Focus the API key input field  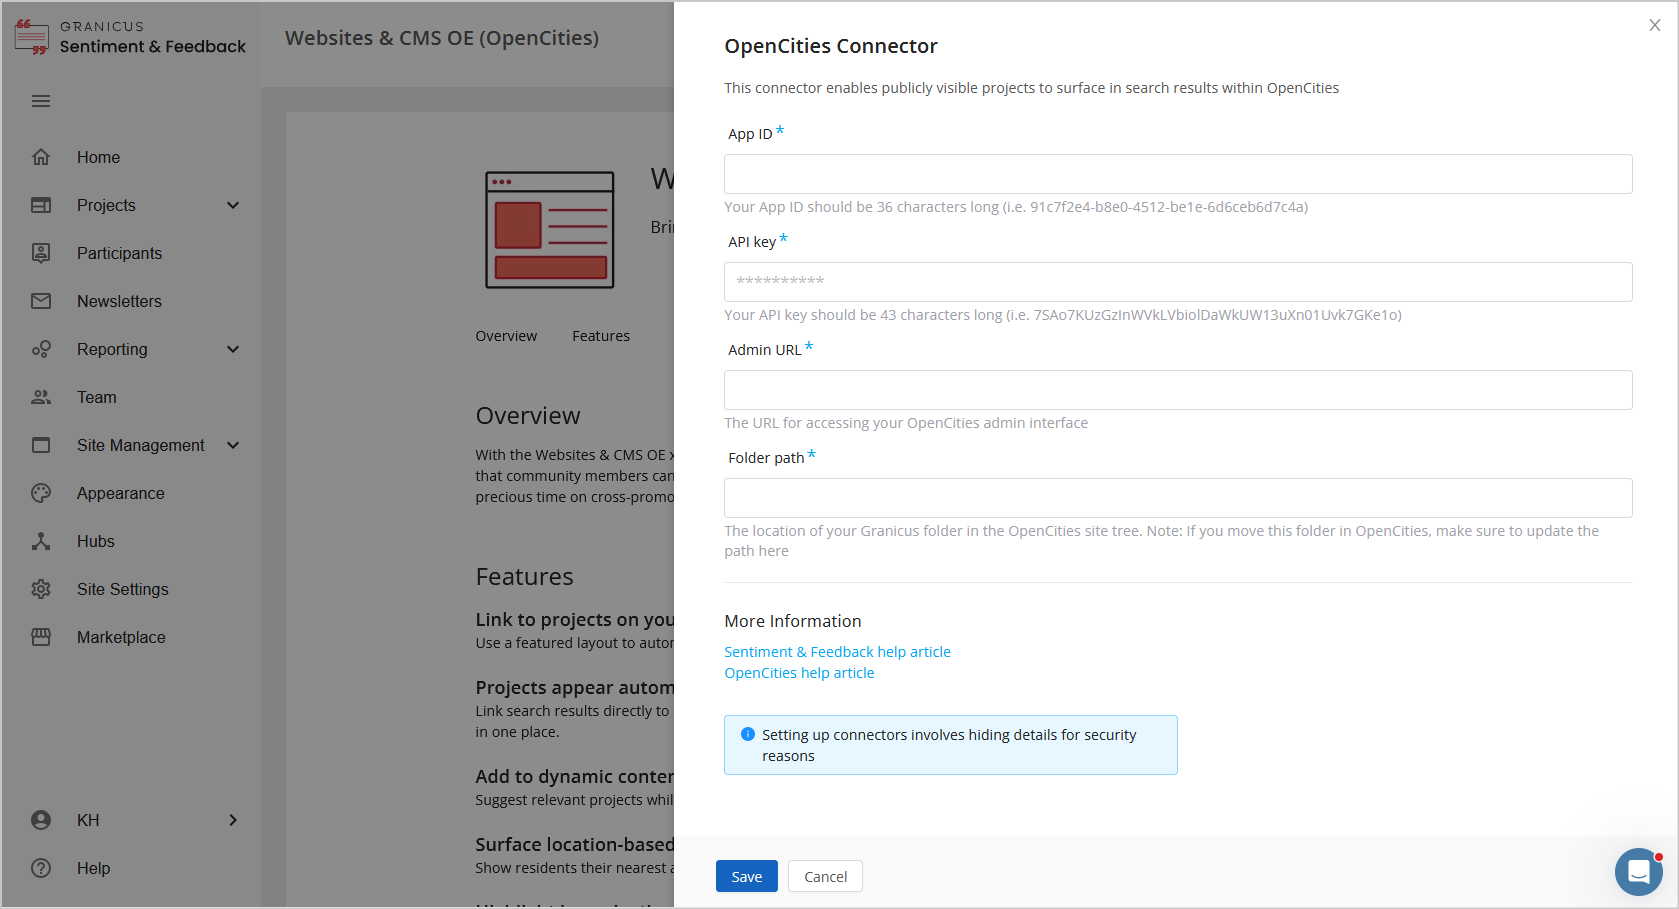point(1178,282)
